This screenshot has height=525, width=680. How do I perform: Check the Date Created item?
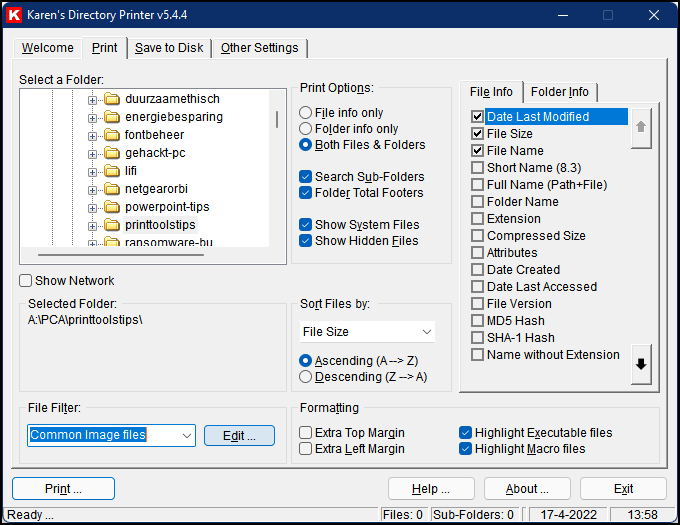pos(477,270)
